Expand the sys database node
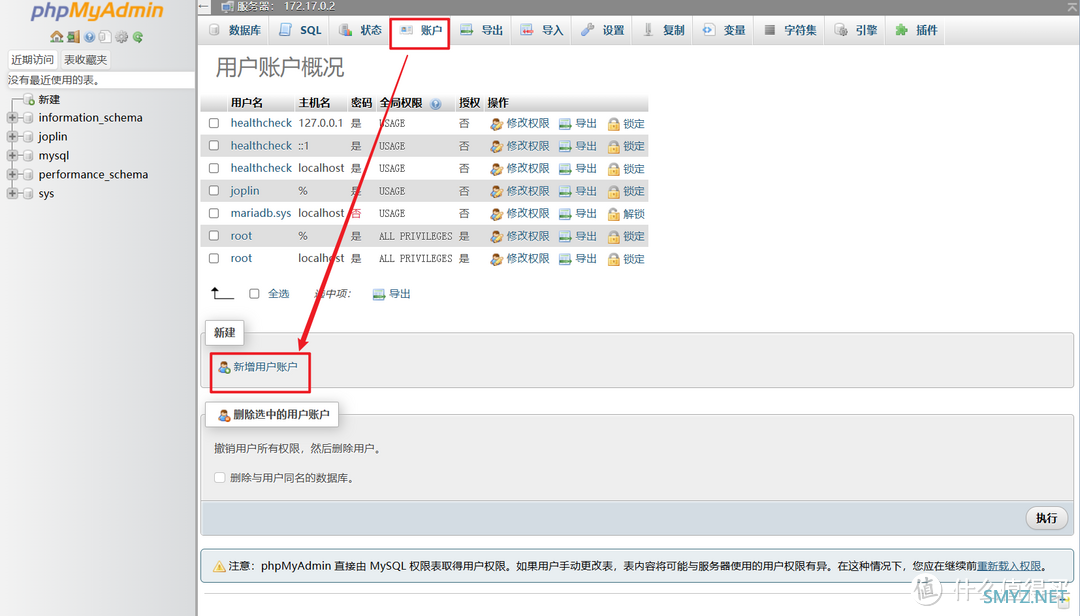This screenshot has height=616, width=1080. [12, 194]
